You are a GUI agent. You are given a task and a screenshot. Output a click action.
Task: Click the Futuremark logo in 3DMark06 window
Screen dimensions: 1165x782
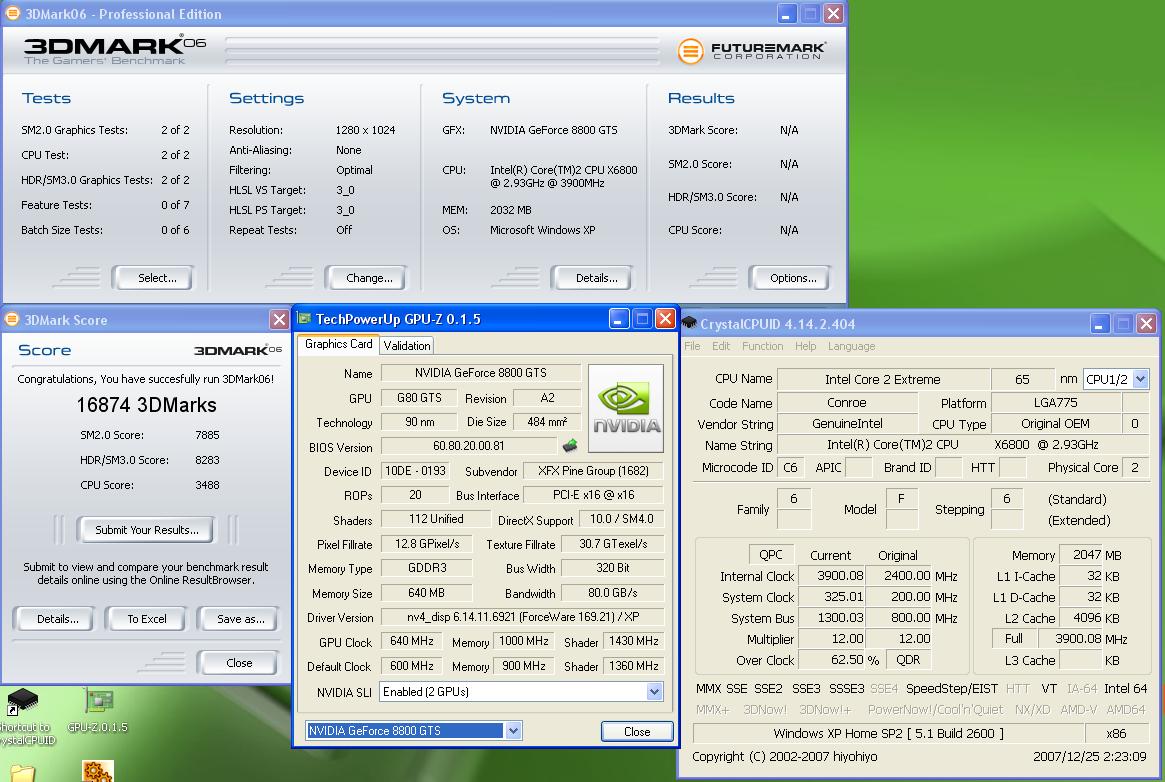pos(751,50)
